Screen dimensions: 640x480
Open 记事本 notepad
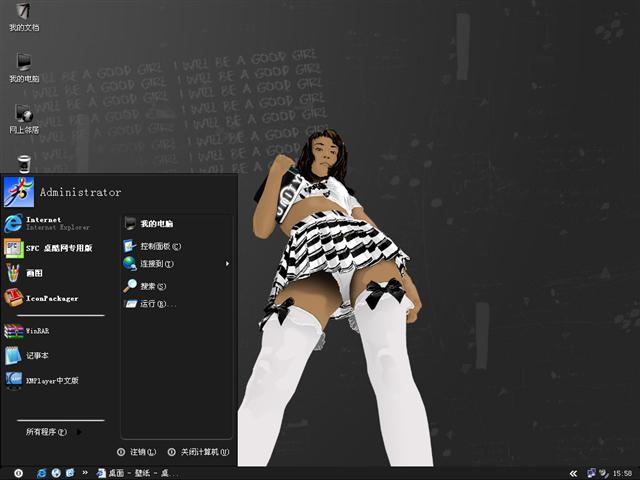coord(26,356)
